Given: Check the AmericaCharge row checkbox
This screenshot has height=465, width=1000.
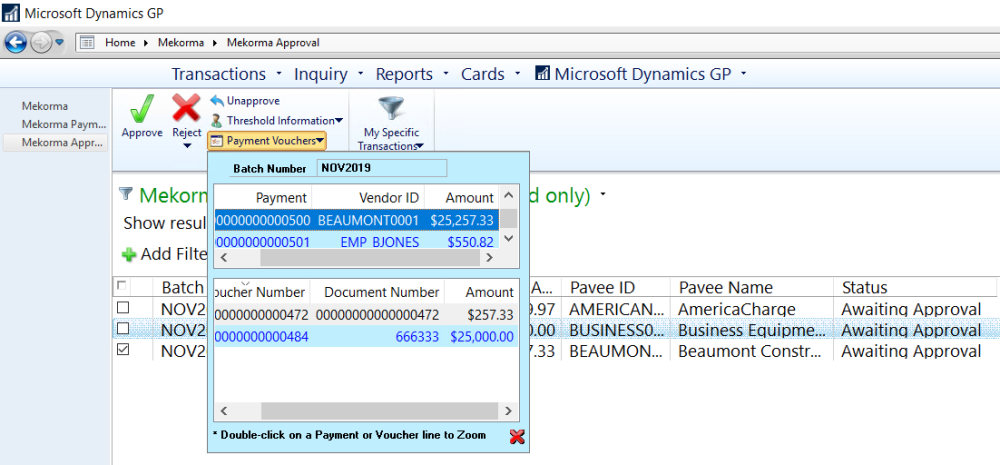Looking at the screenshot, I should (x=123, y=307).
